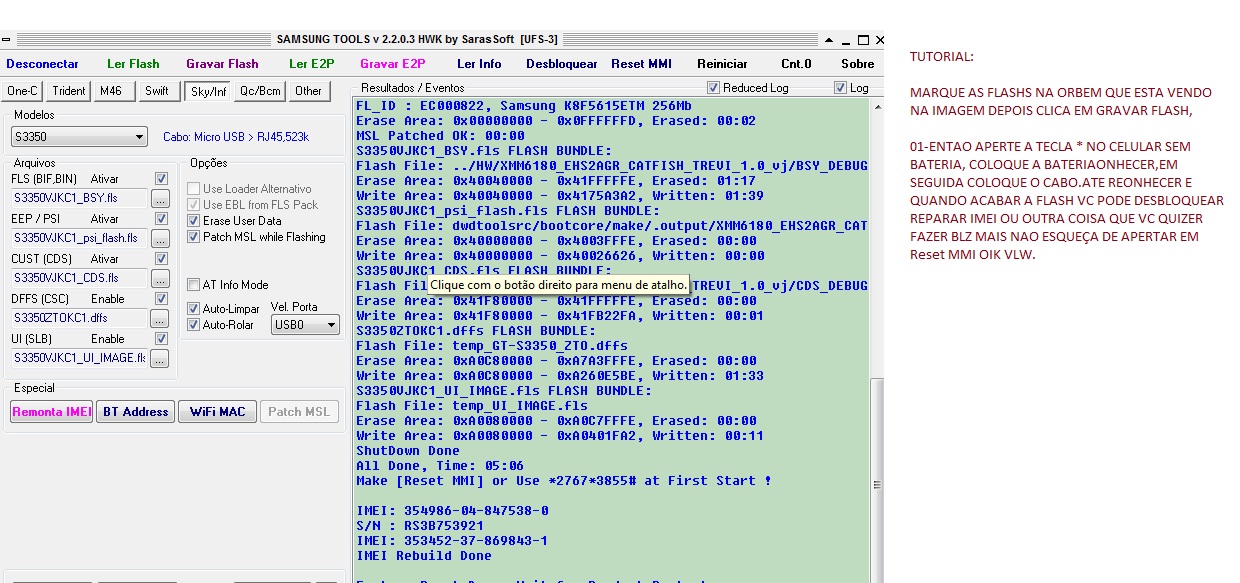Click the Cnt.0 button
The width and height of the screenshot is (1240, 583).
[796, 64]
